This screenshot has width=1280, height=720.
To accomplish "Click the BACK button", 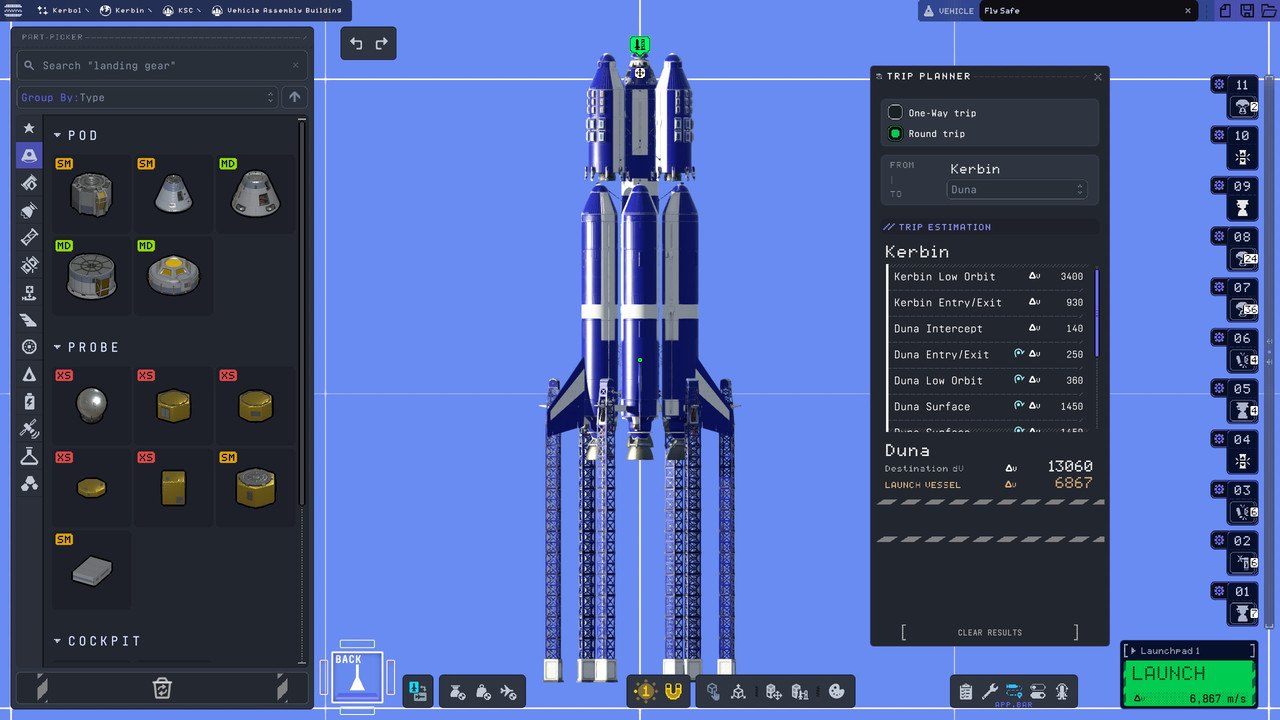I will (357, 677).
